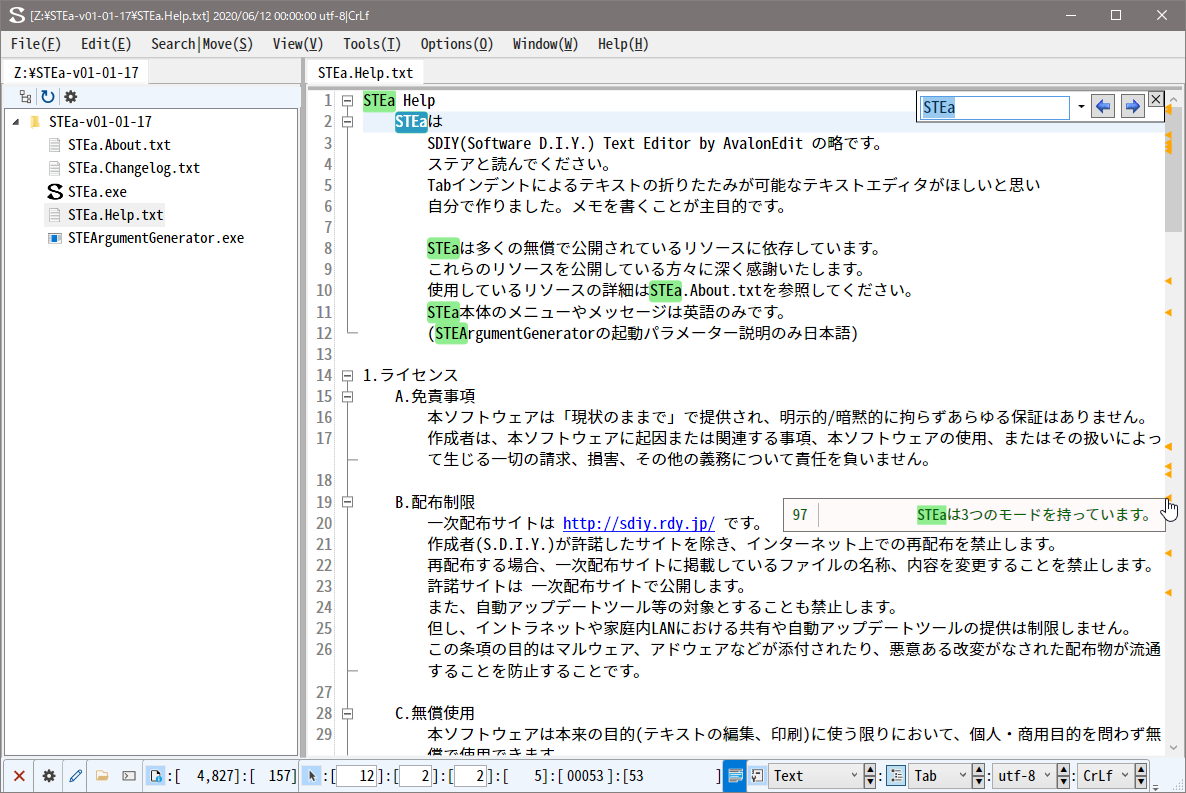This screenshot has height=793, width=1186.
Task: Click the tree view icon in the explorer toolbar
Action: coord(26,97)
